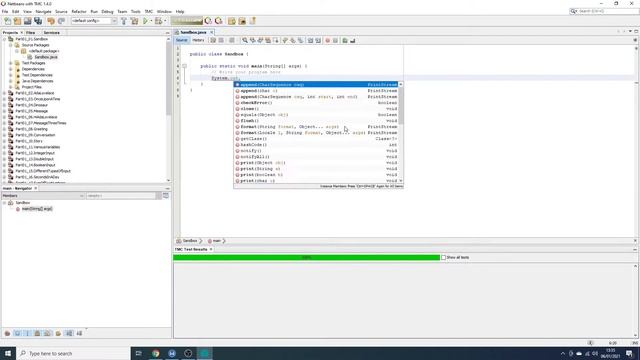Collapse the Part01_01.Sandbox project node

tap(4, 39)
